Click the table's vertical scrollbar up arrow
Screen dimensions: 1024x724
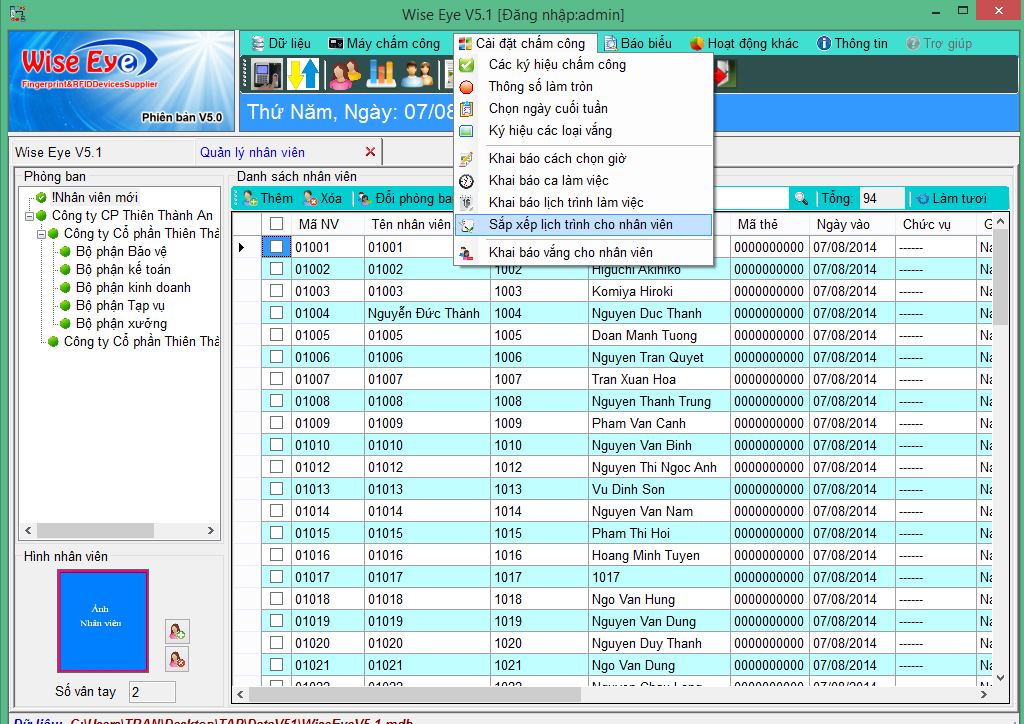[x=1000, y=223]
